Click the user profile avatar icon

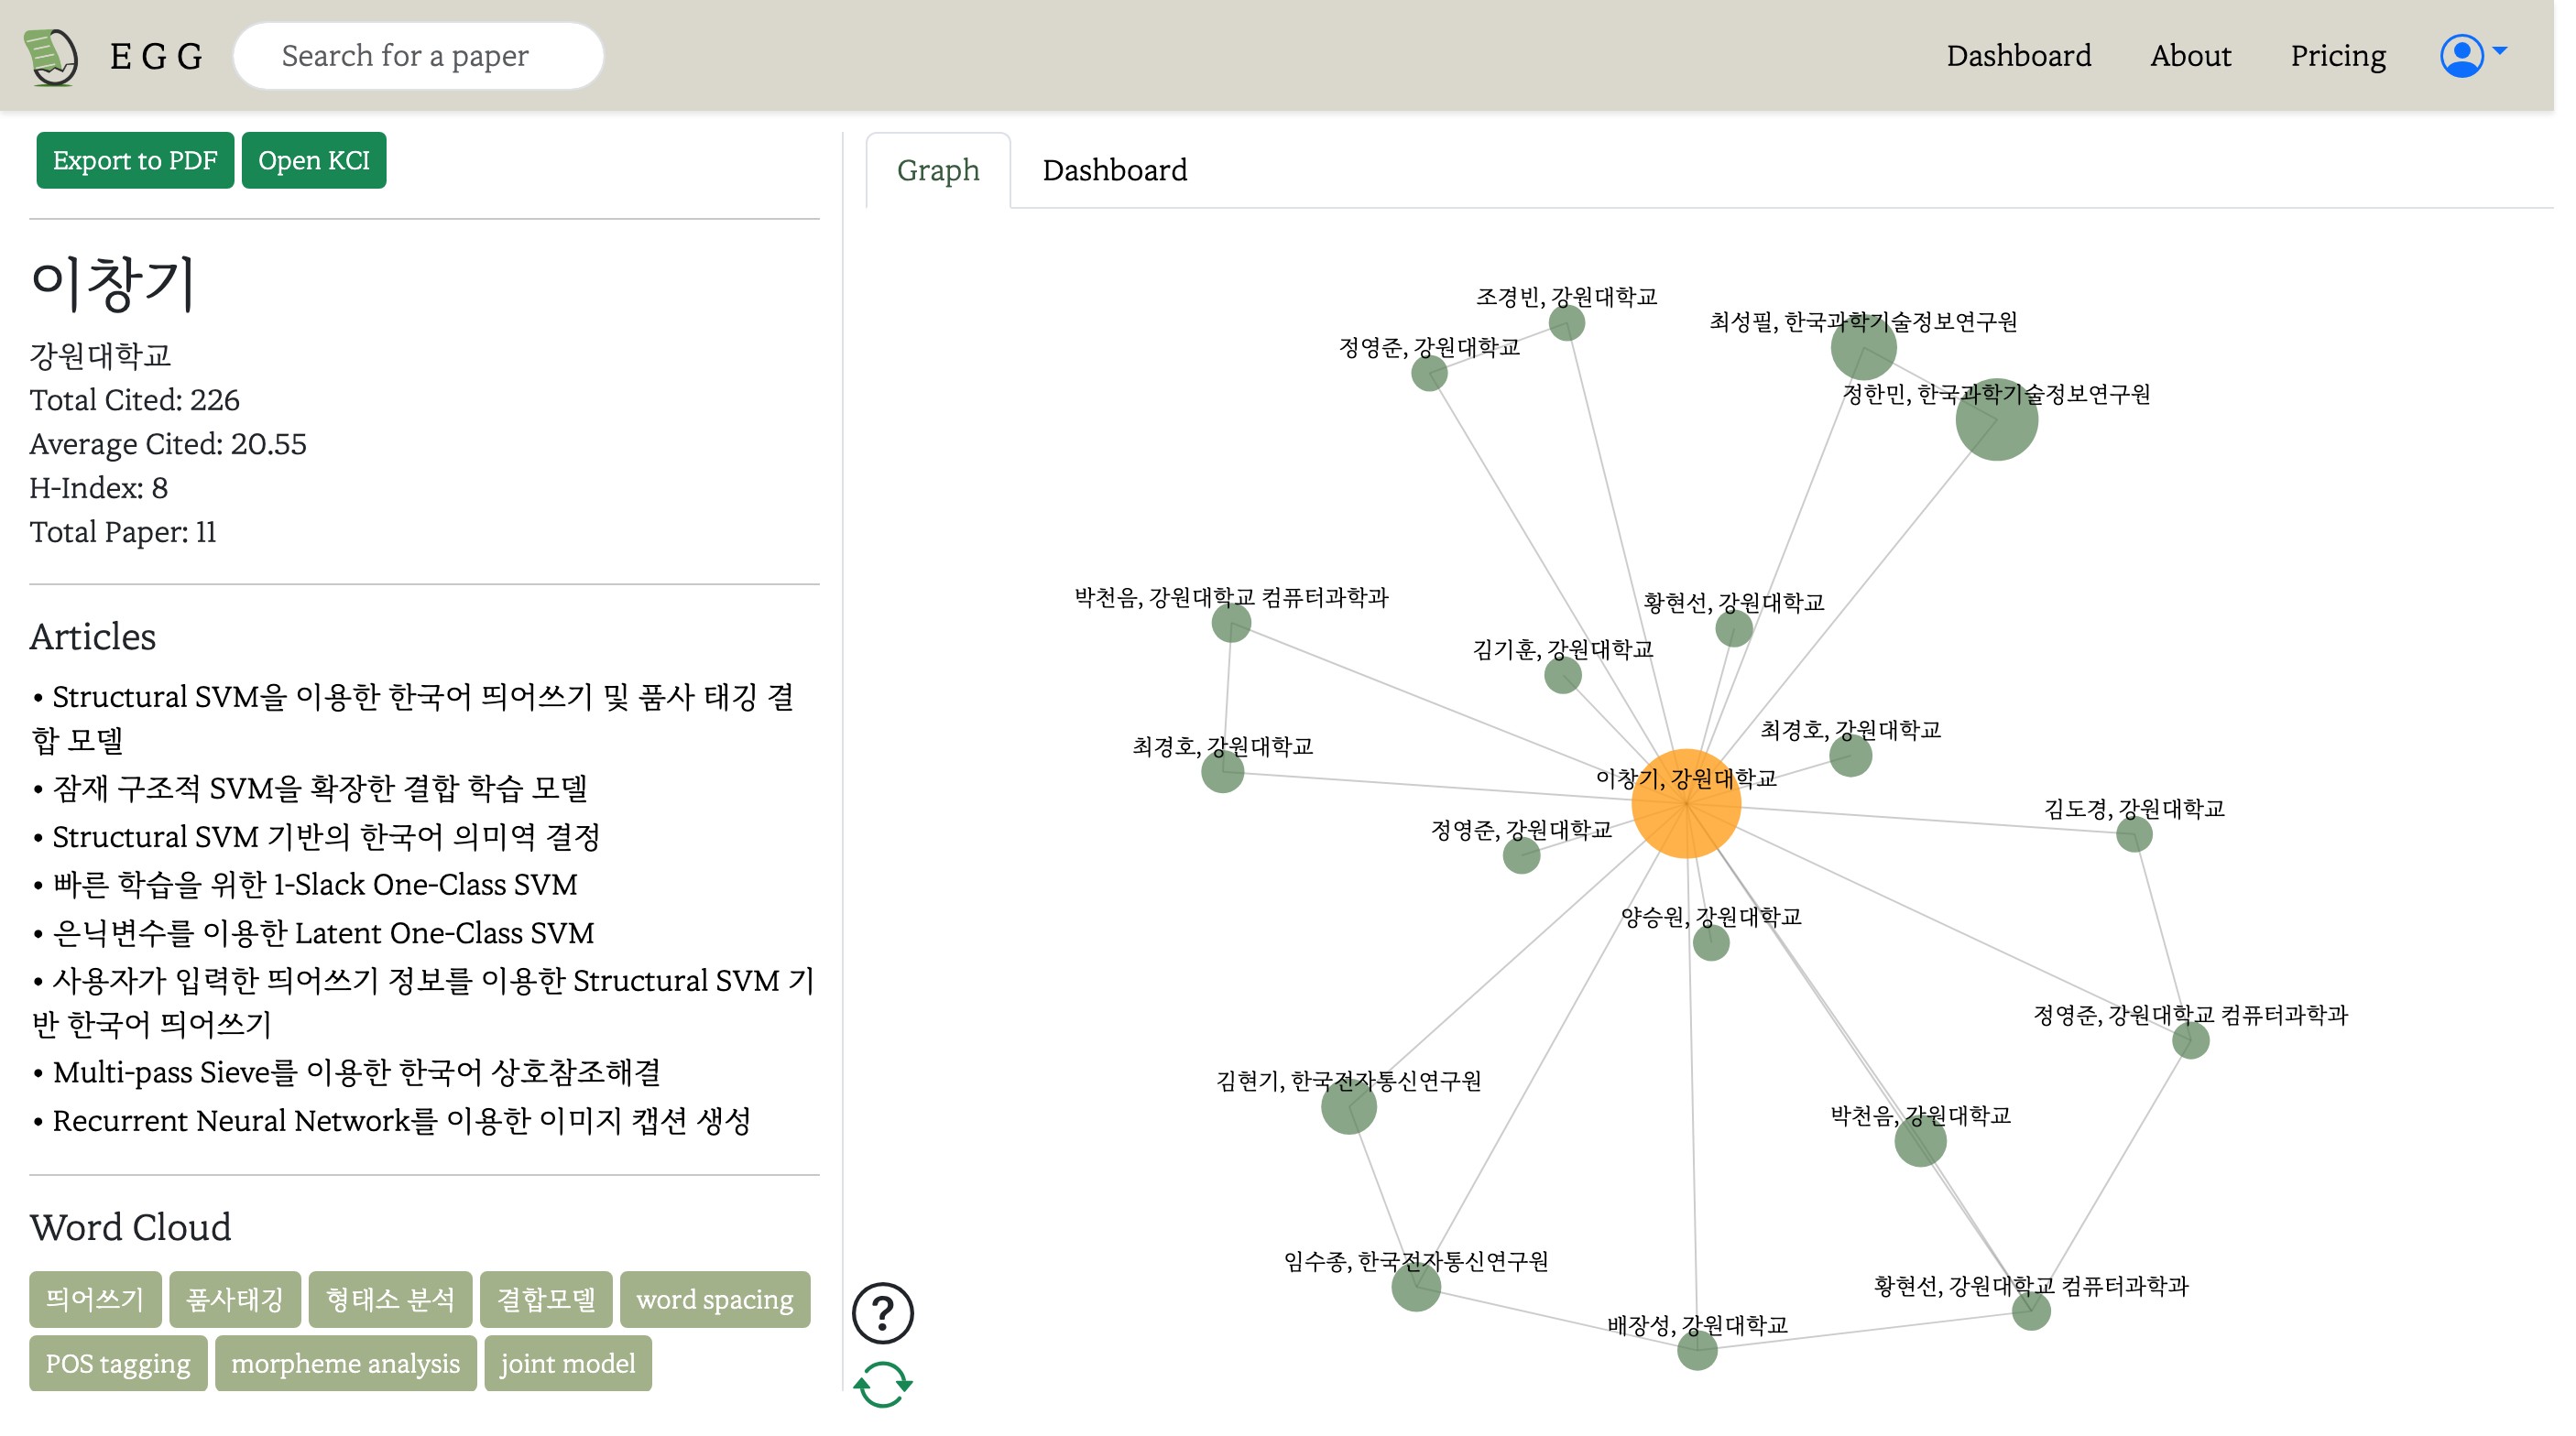2463,55
